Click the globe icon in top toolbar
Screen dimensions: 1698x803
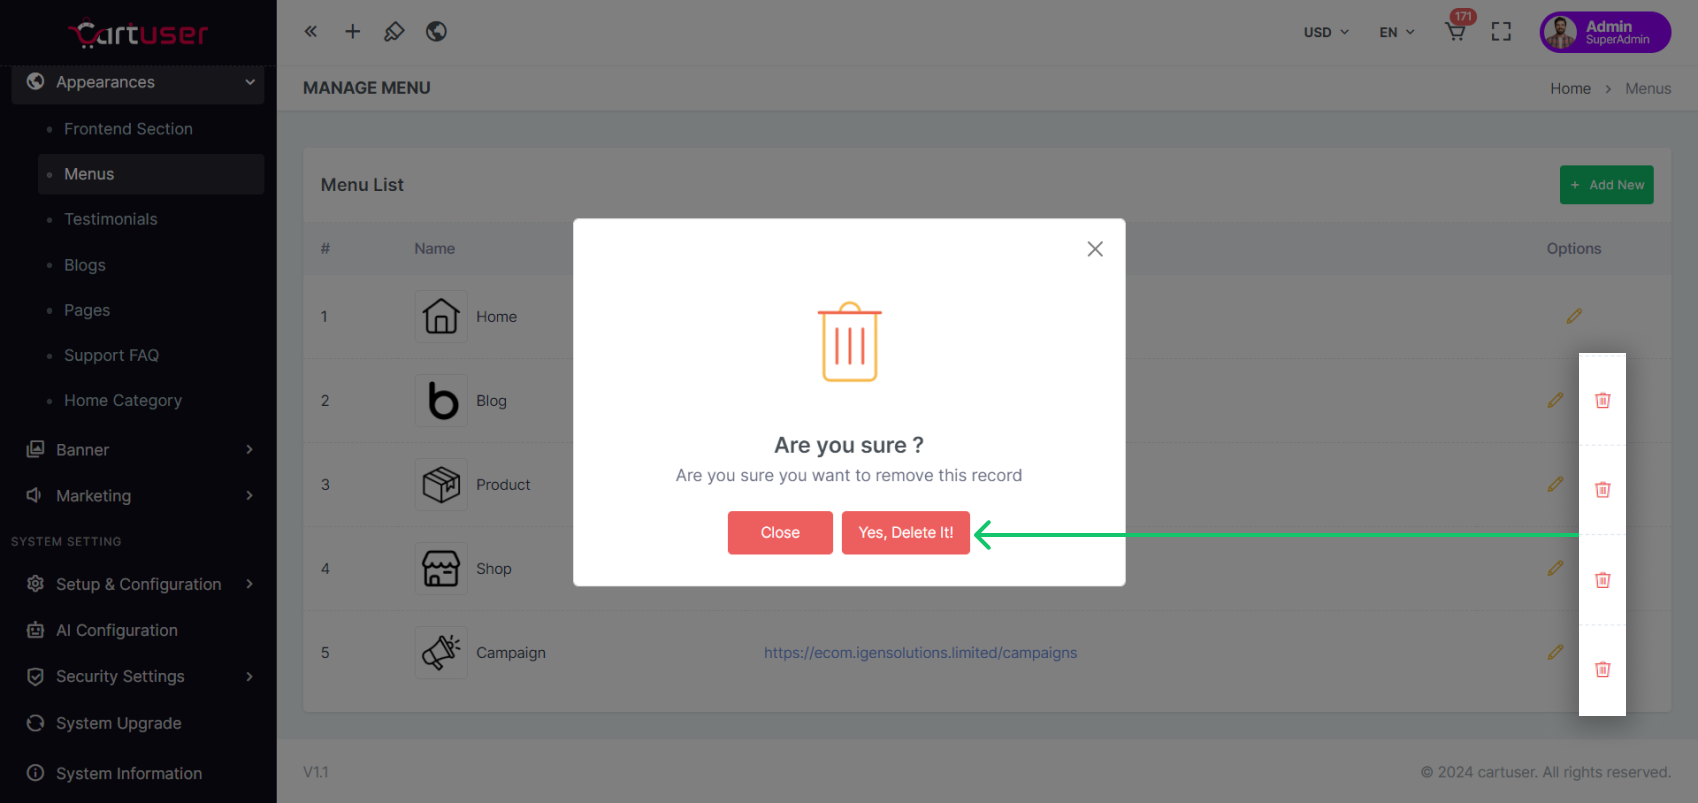436,32
